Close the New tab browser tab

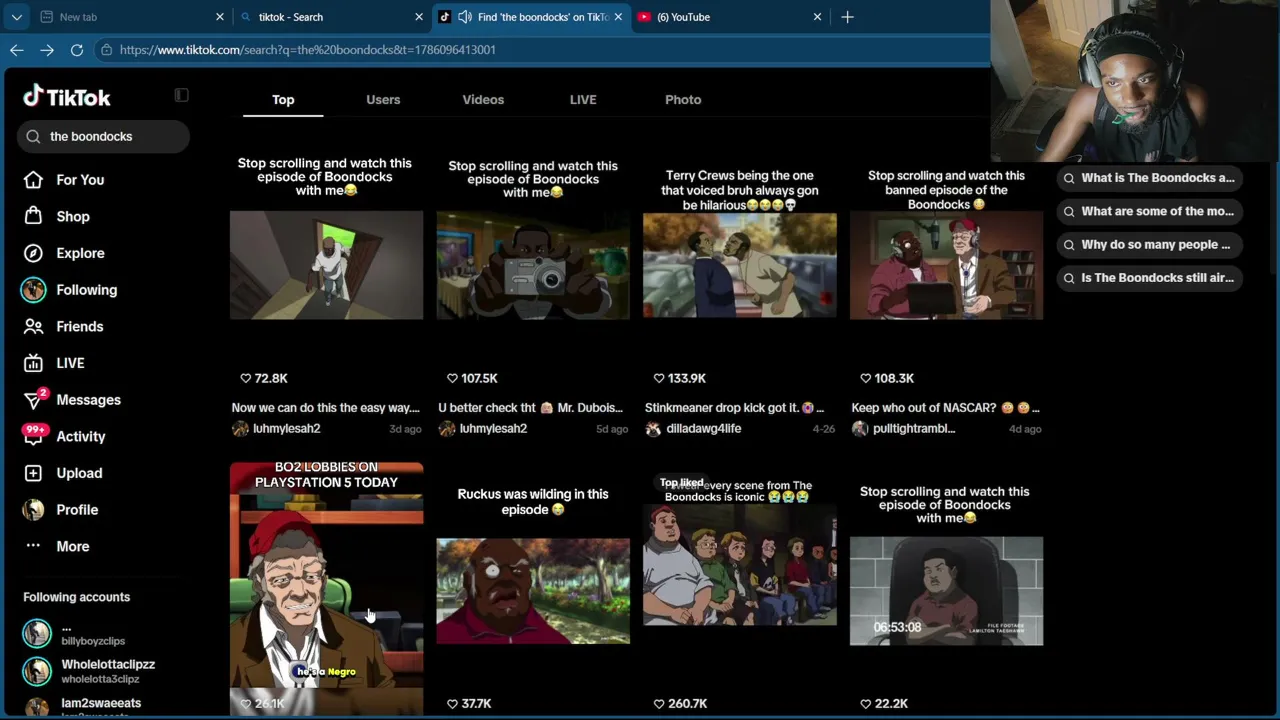click(220, 17)
